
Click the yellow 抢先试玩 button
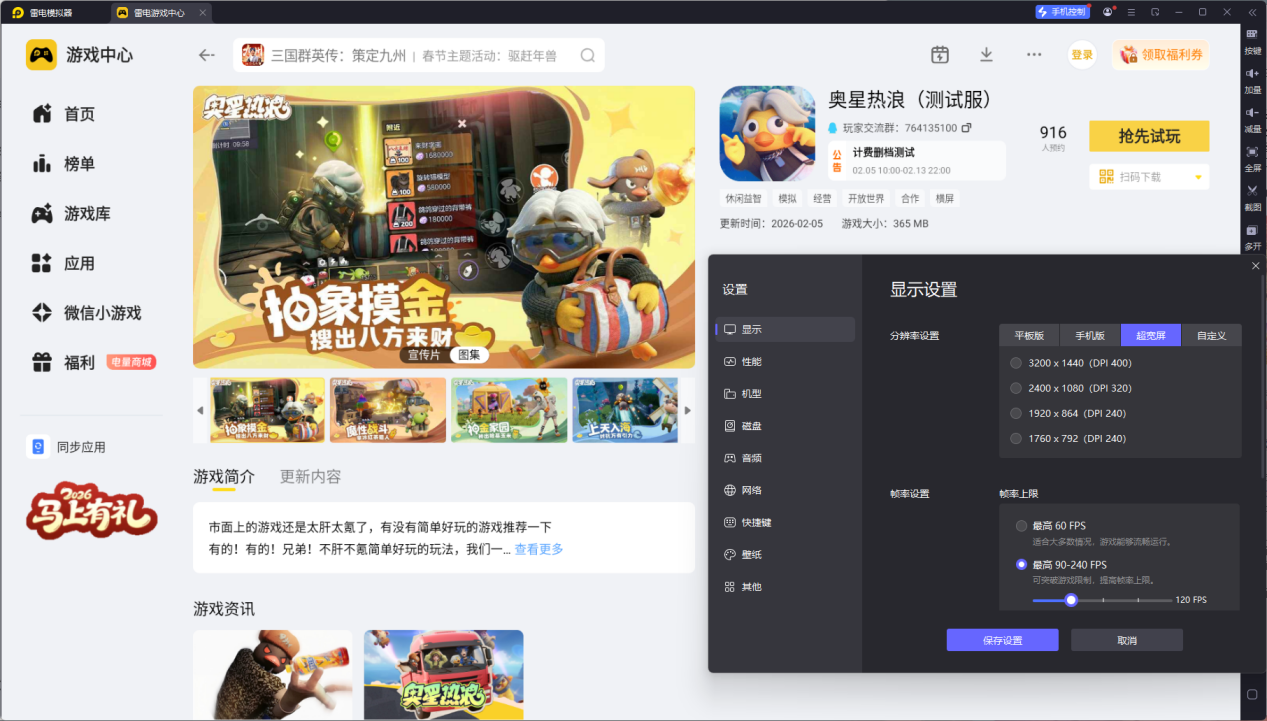point(1148,136)
